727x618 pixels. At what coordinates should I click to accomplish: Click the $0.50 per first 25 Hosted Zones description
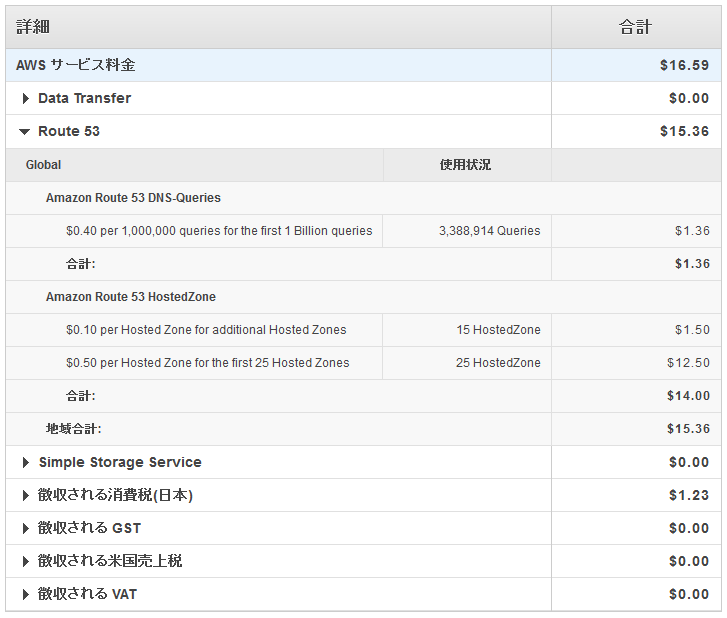point(207,363)
